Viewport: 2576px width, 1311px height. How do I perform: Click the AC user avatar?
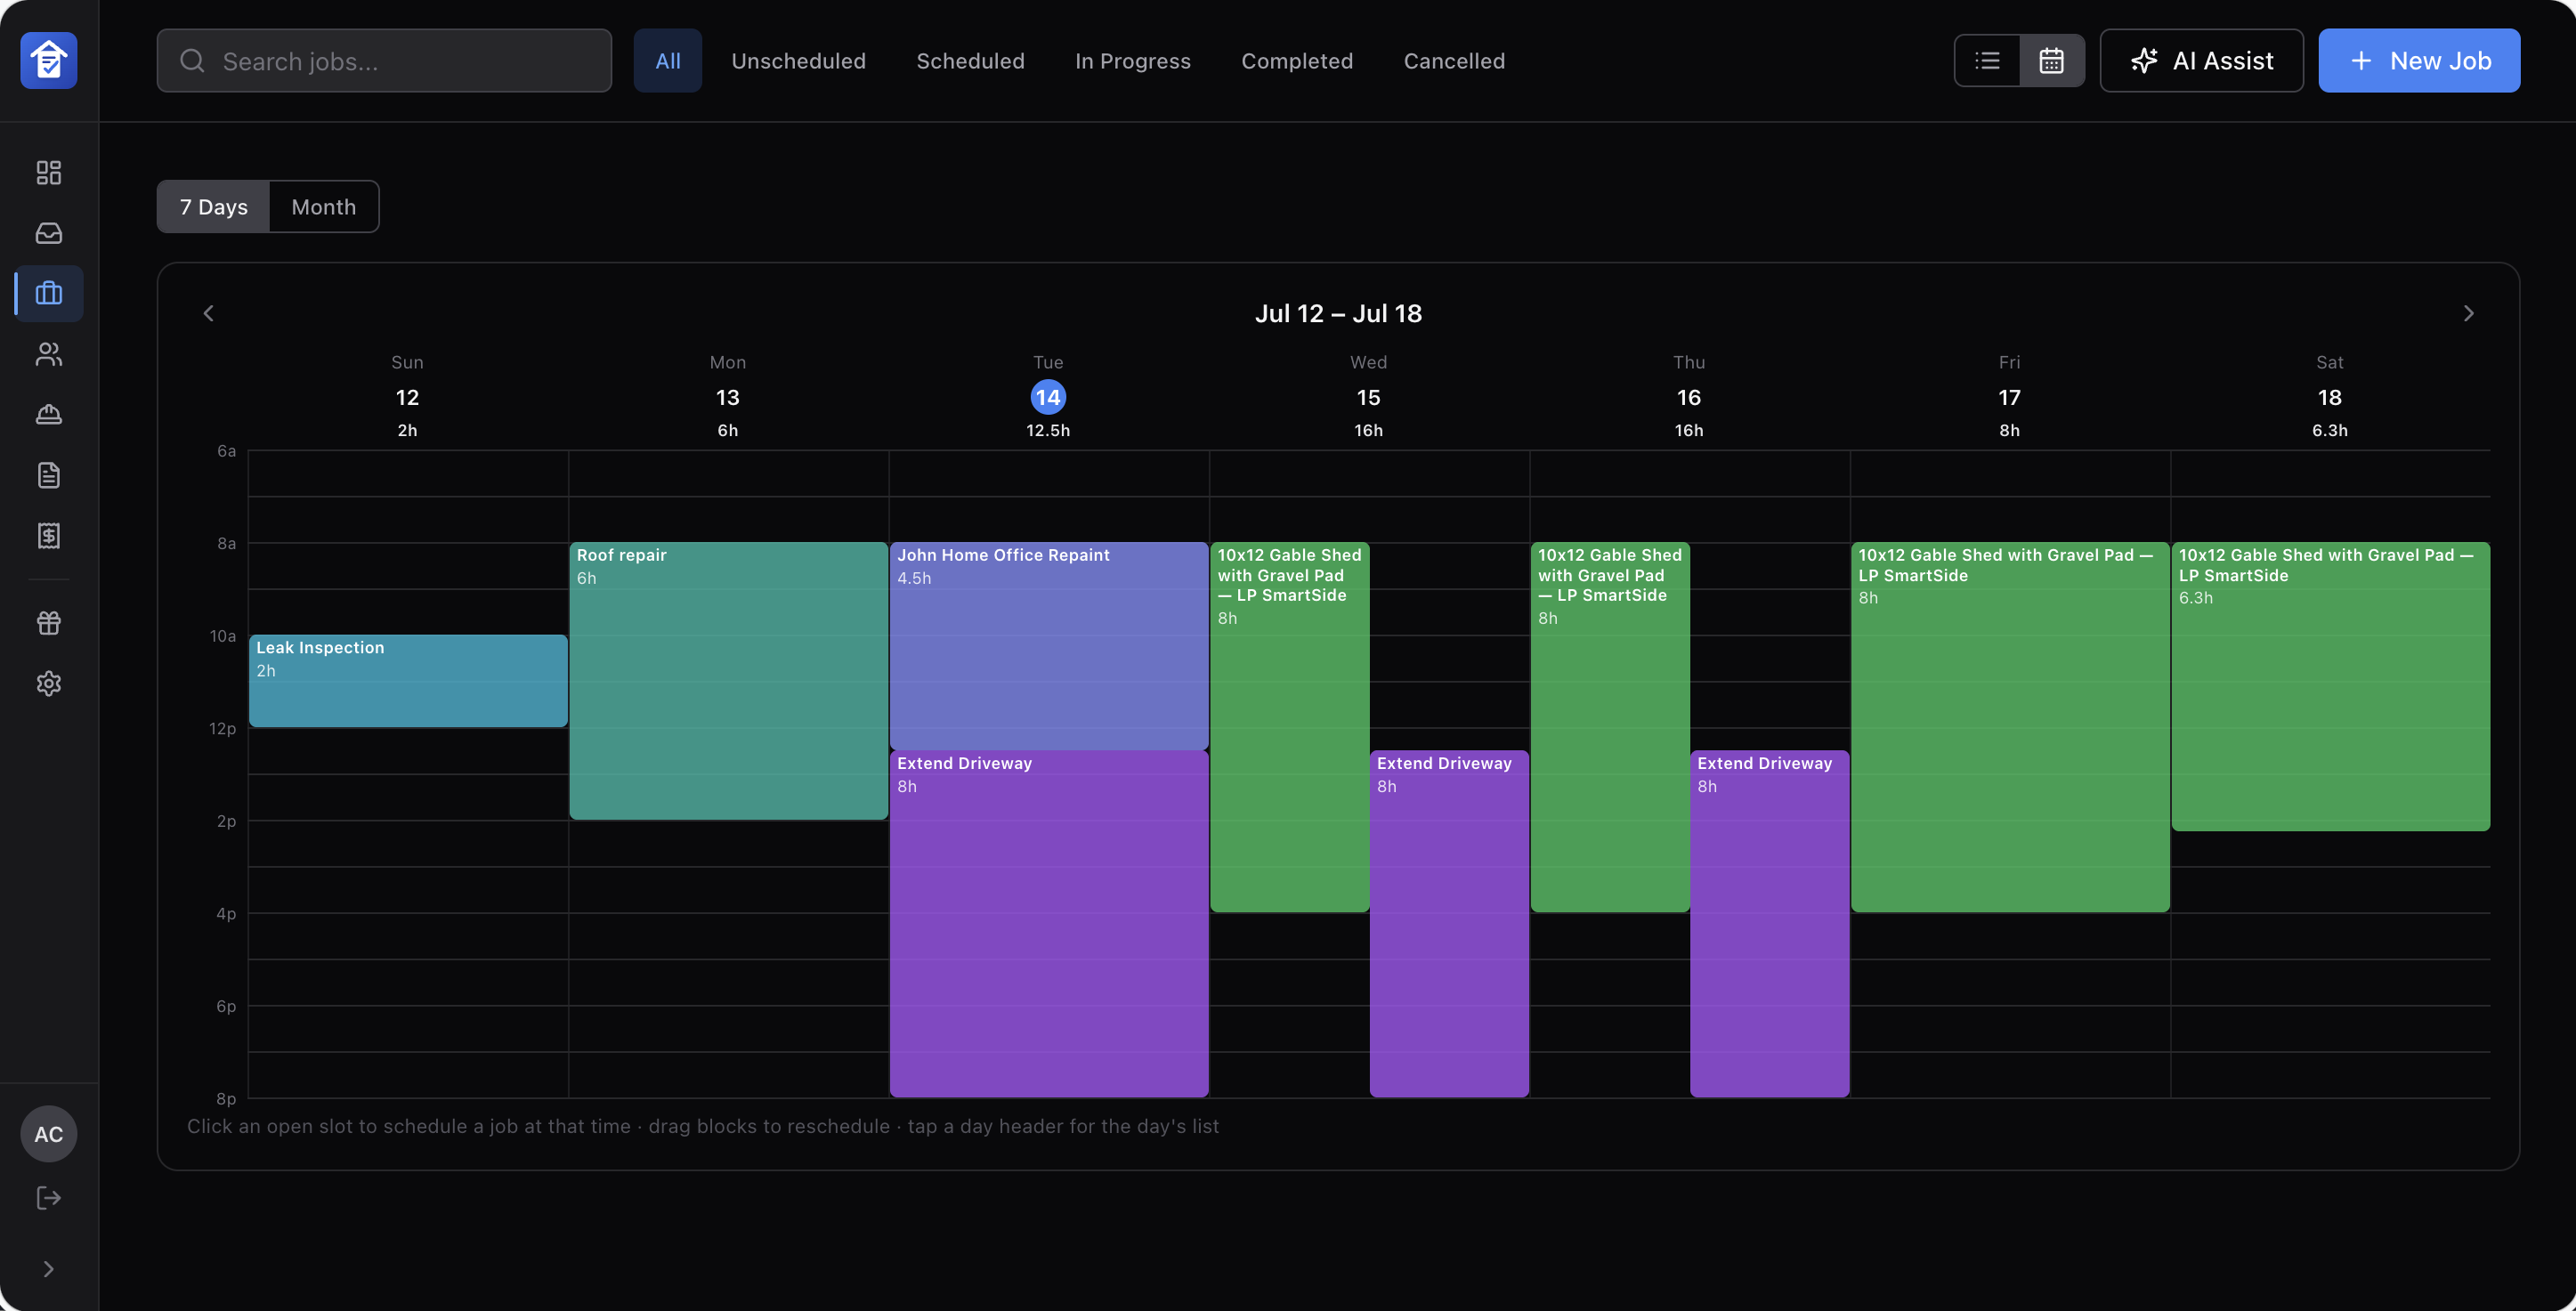tap(49, 1133)
